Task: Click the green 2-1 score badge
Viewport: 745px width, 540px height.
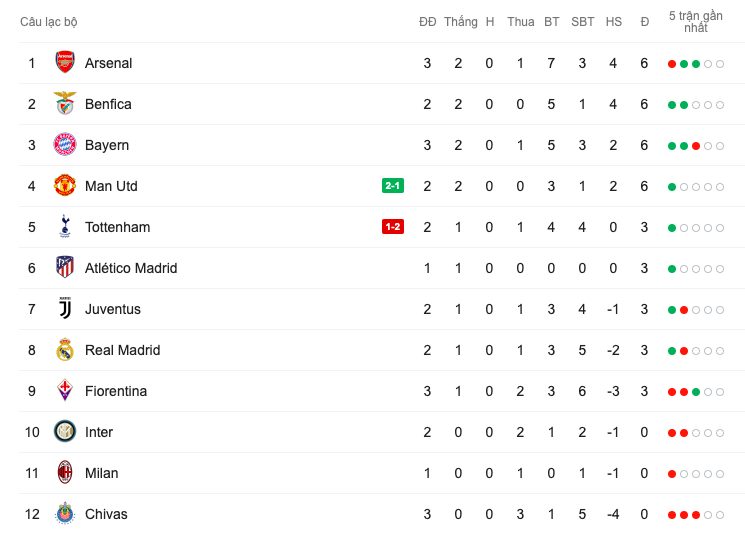Action: [x=392, y=186]
